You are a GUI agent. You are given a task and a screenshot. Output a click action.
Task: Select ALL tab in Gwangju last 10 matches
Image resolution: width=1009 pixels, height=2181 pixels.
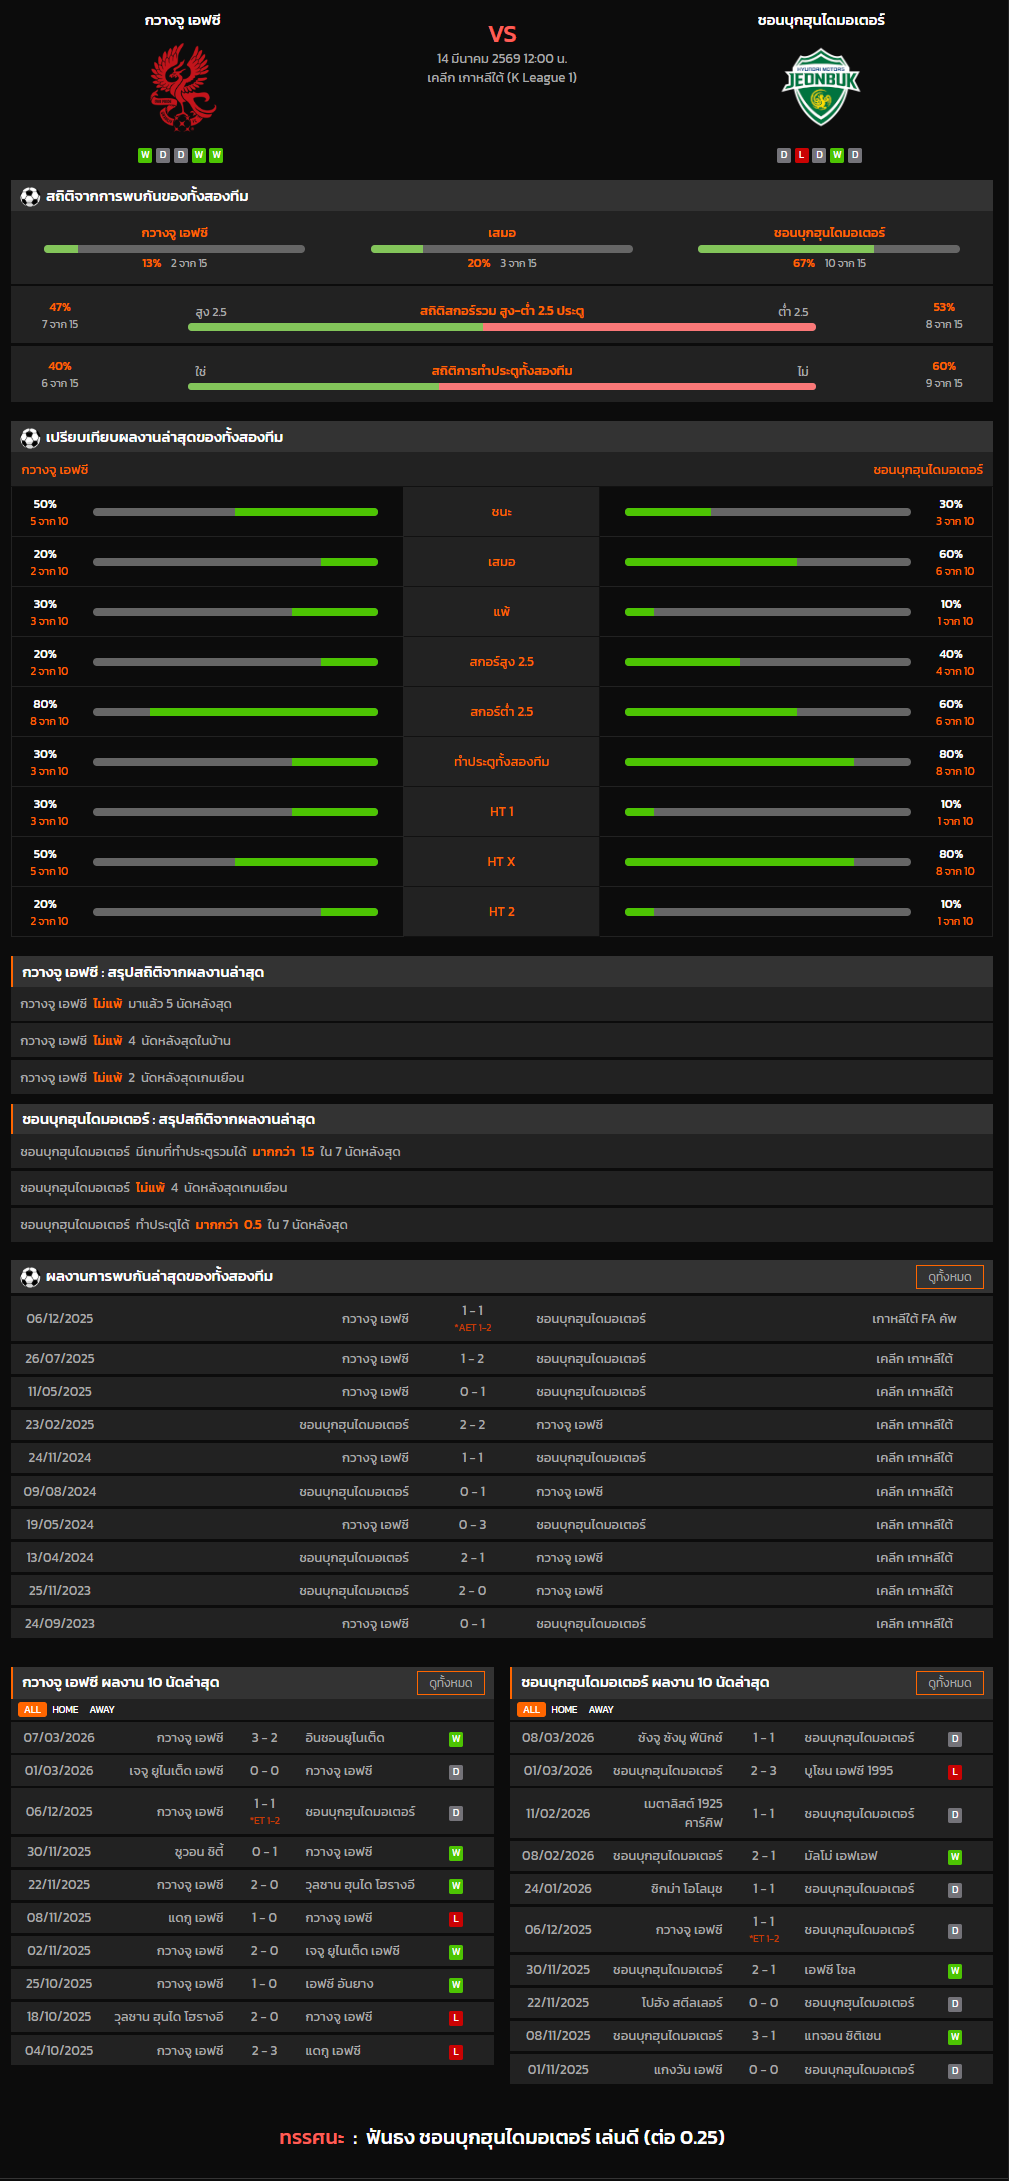(32, 1710)
